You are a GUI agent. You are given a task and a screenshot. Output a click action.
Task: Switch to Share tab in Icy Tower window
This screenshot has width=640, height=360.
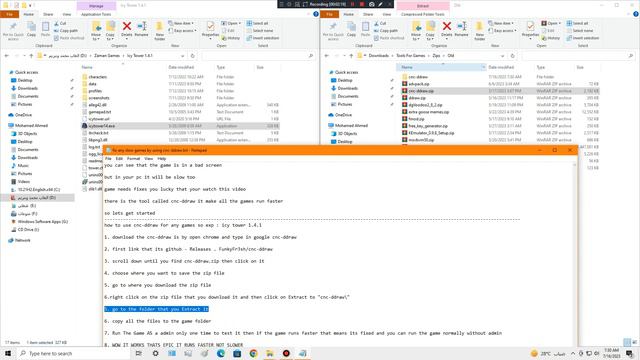pyautogui.click(x=48, y=14)
